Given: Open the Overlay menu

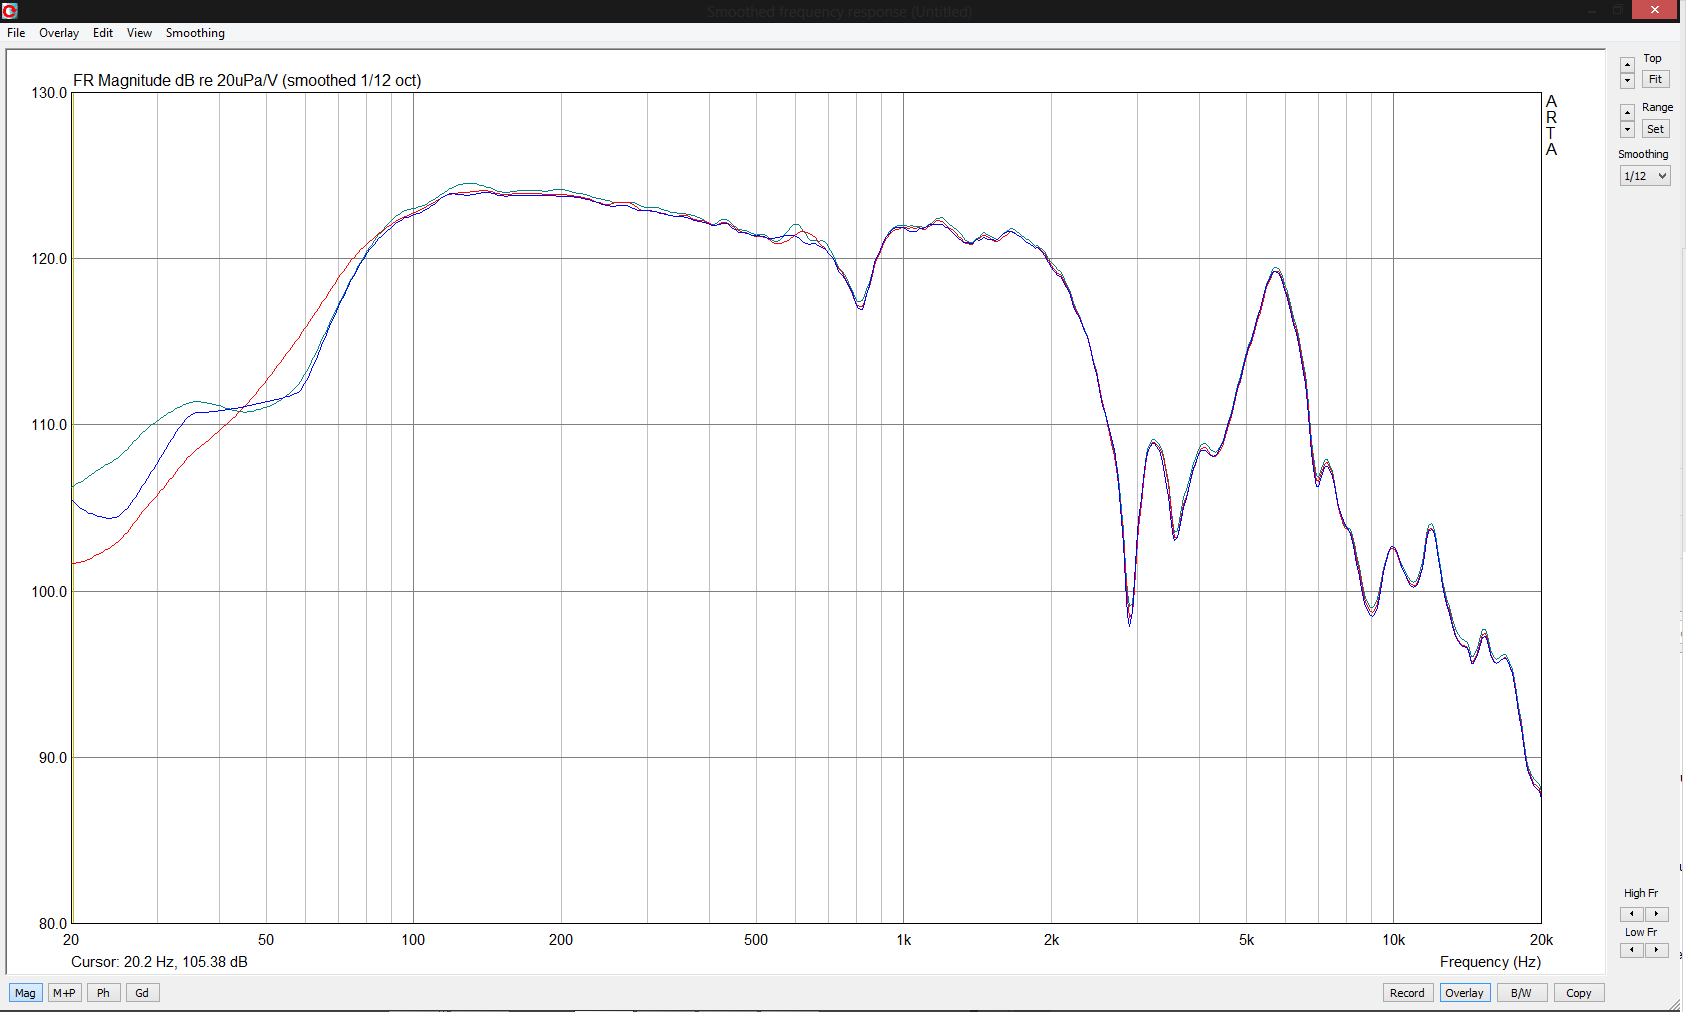Looking at the screenshot, I should pyautogui.click(x=59, y=33).
